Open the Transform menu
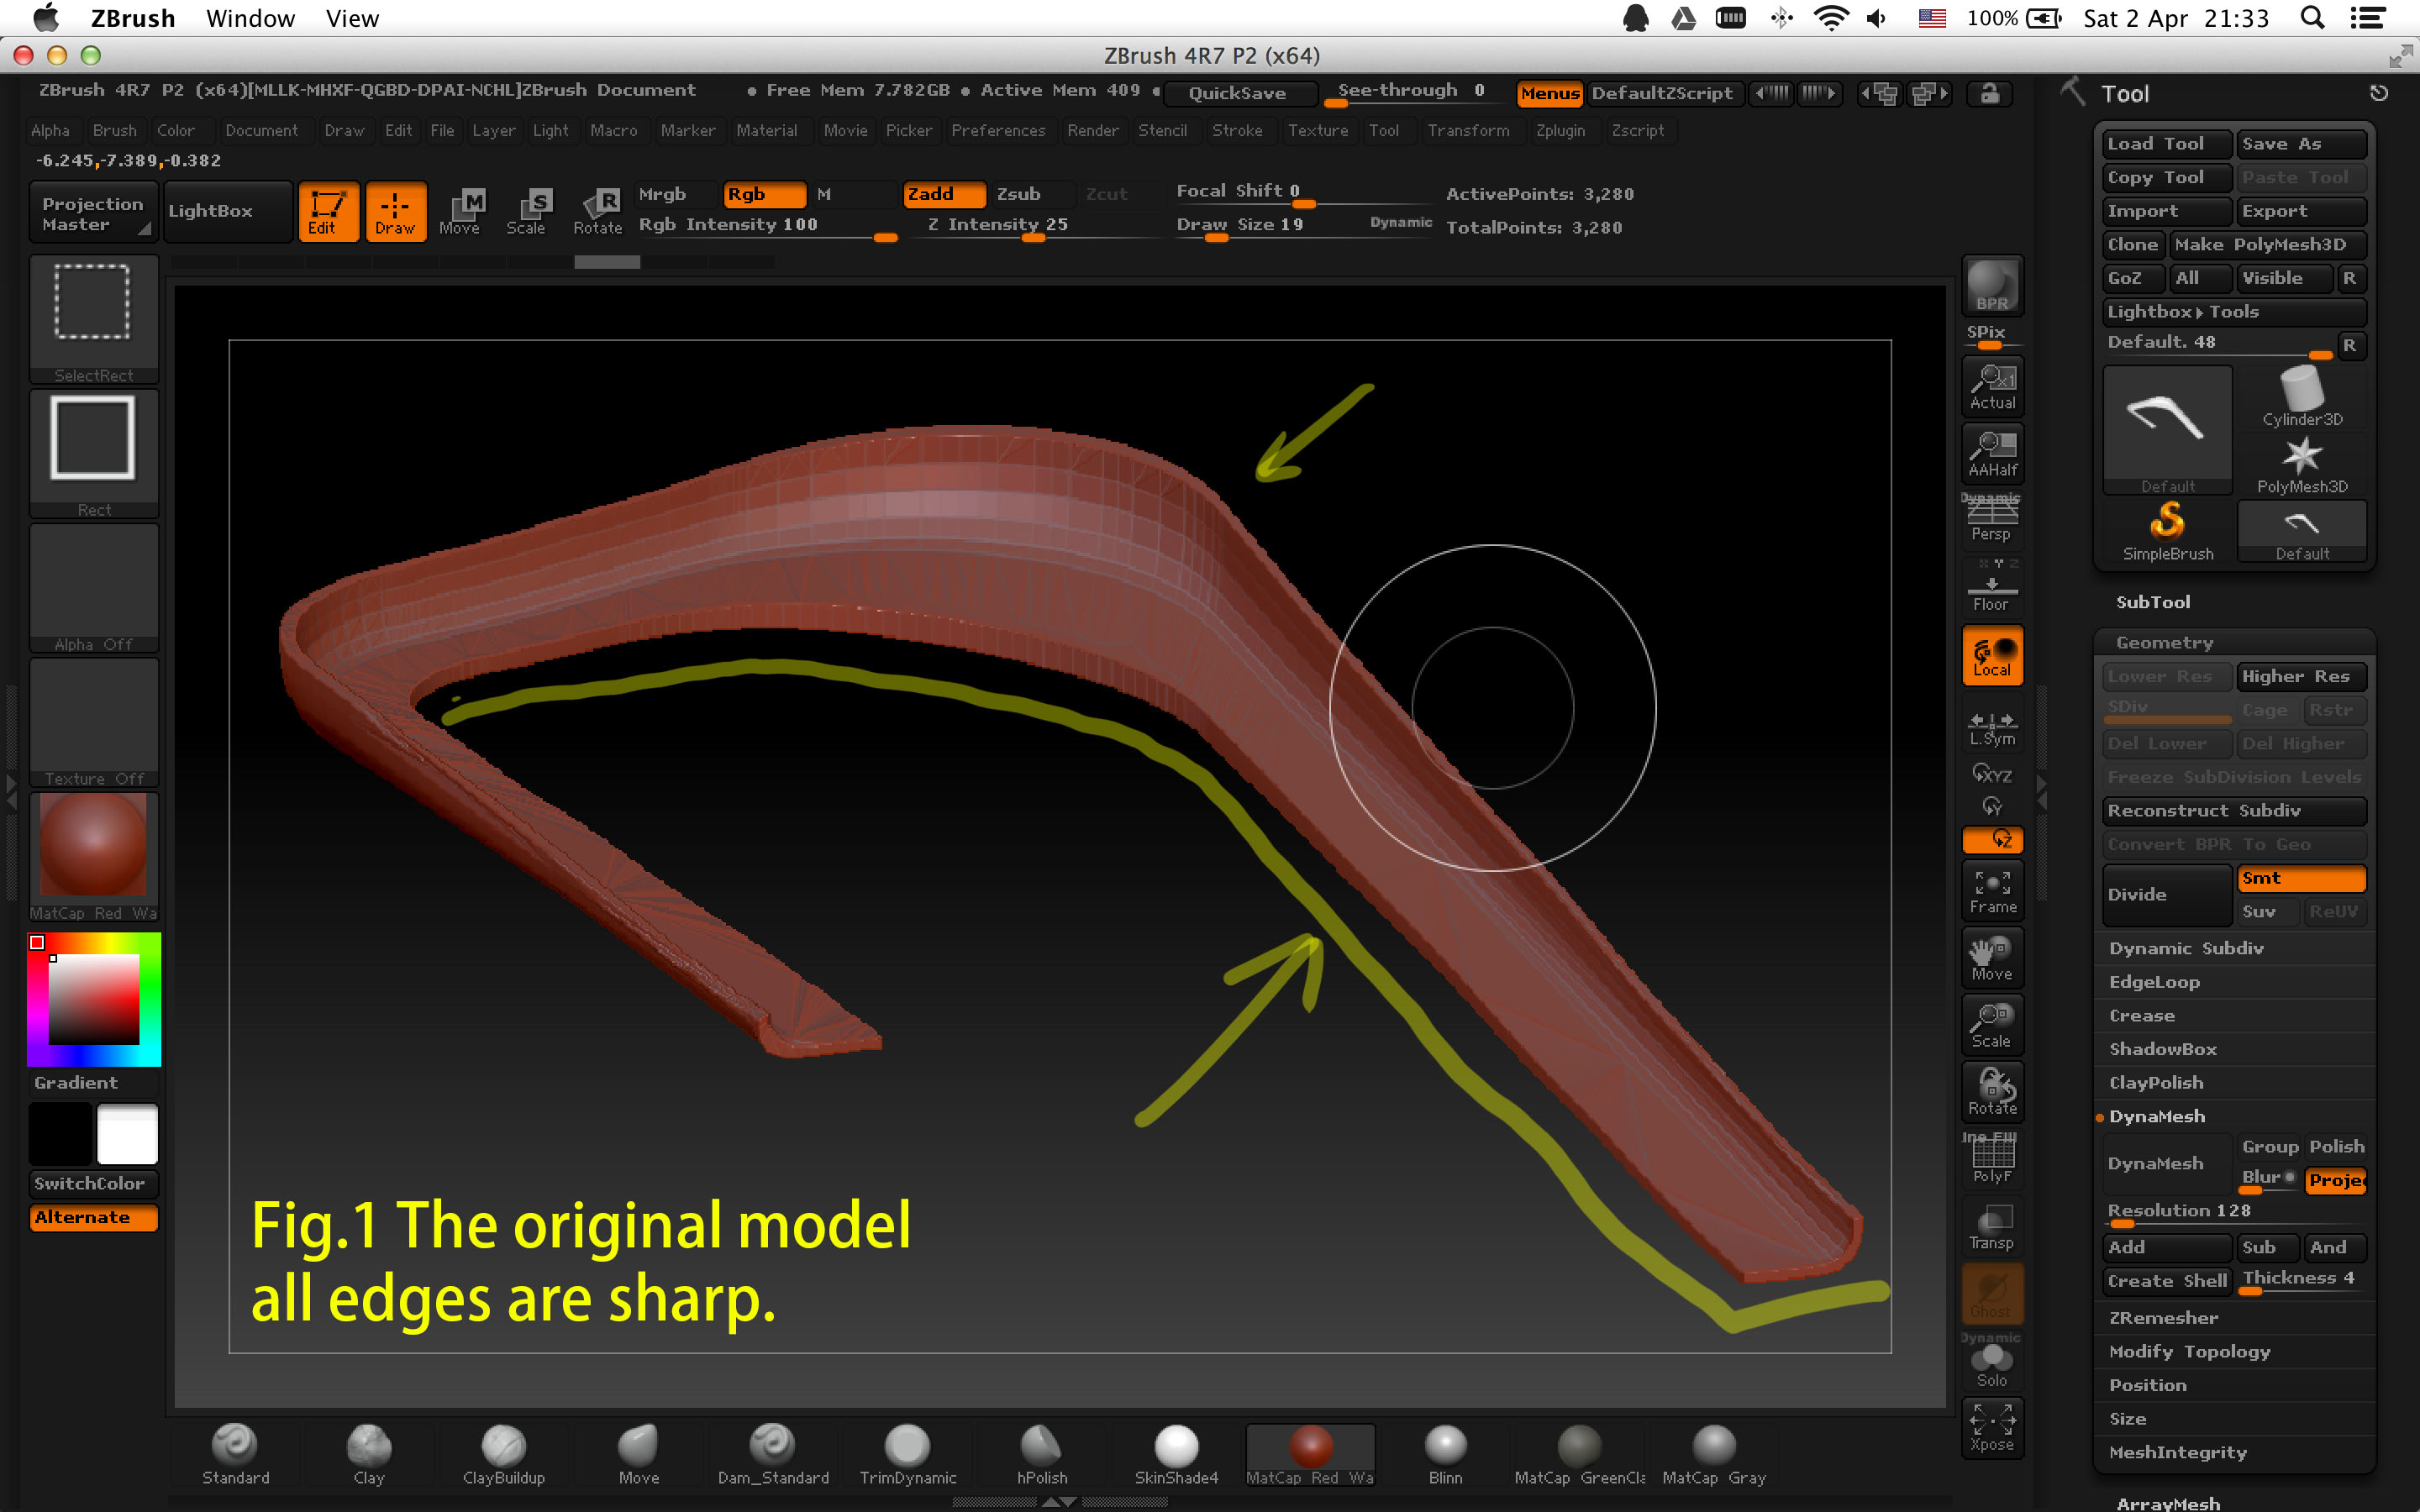The image size is (2420, 1512). [x=1468, y=130]
